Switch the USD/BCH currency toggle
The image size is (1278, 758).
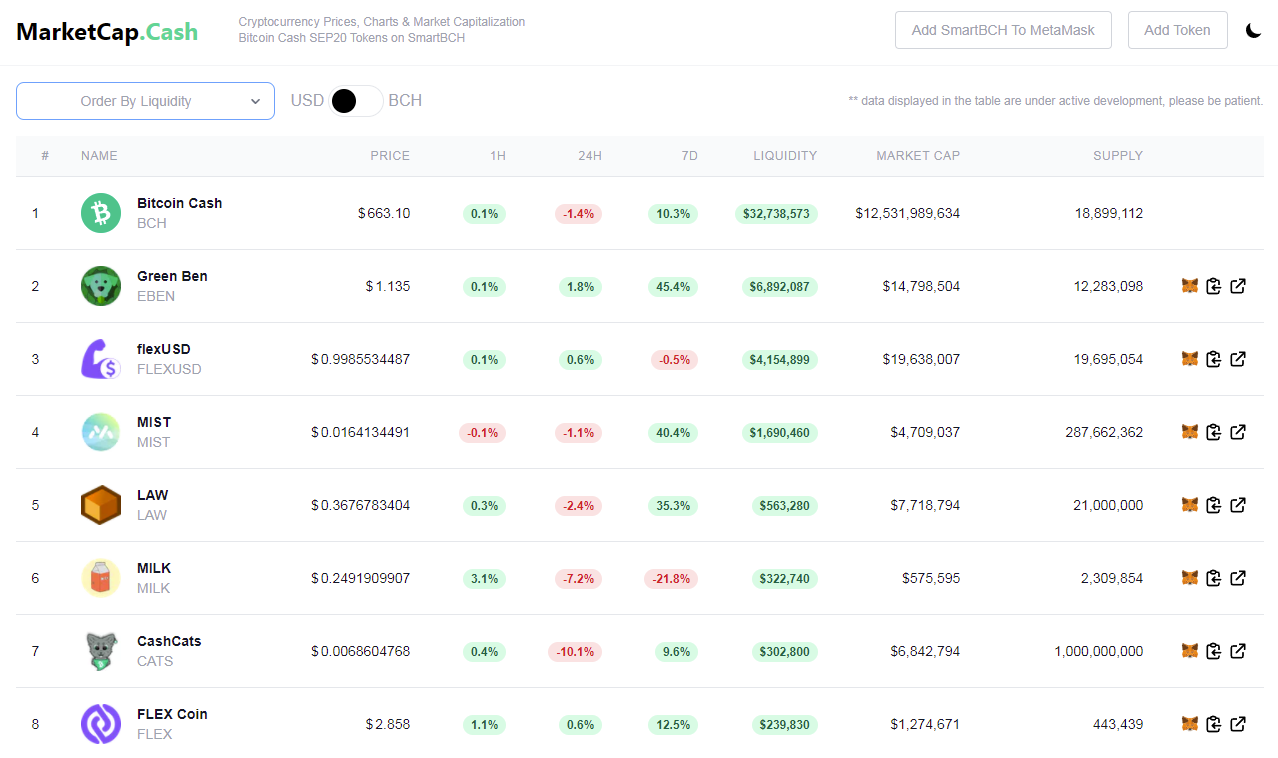[x=356, y=101]
